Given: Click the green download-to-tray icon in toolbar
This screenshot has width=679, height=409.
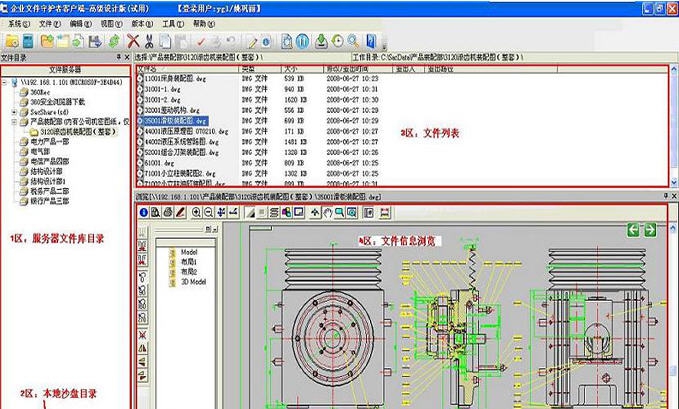Looking at the screenshot, I should pos(321,41).
